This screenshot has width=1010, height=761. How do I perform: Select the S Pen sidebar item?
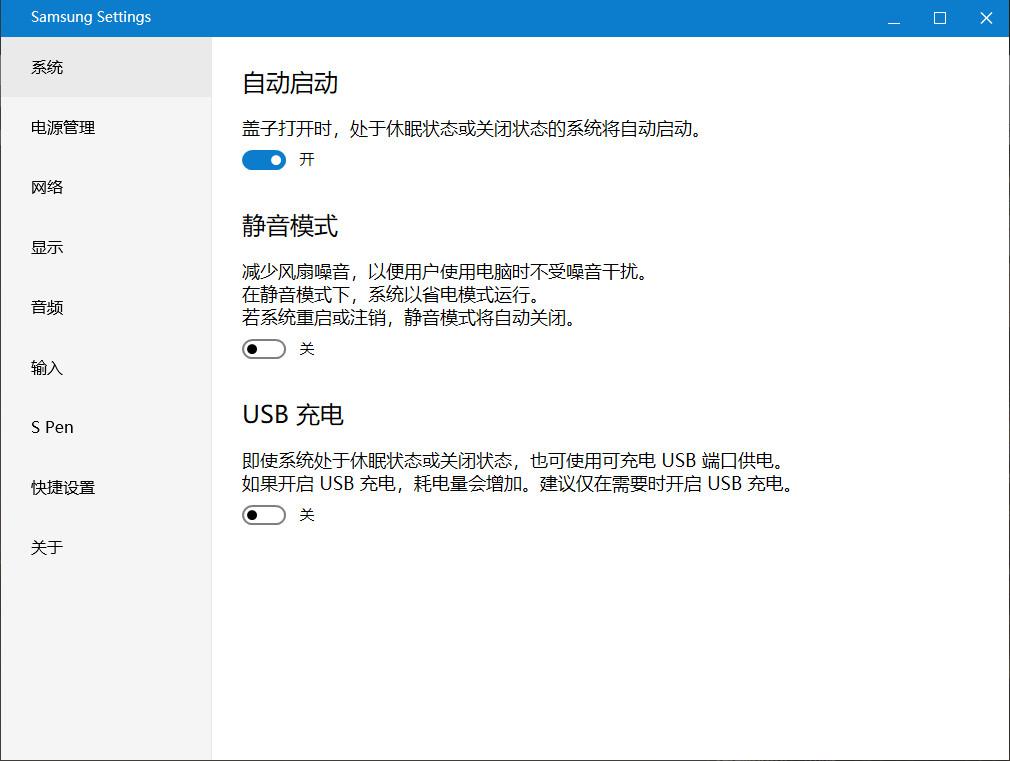click(52, 427)
